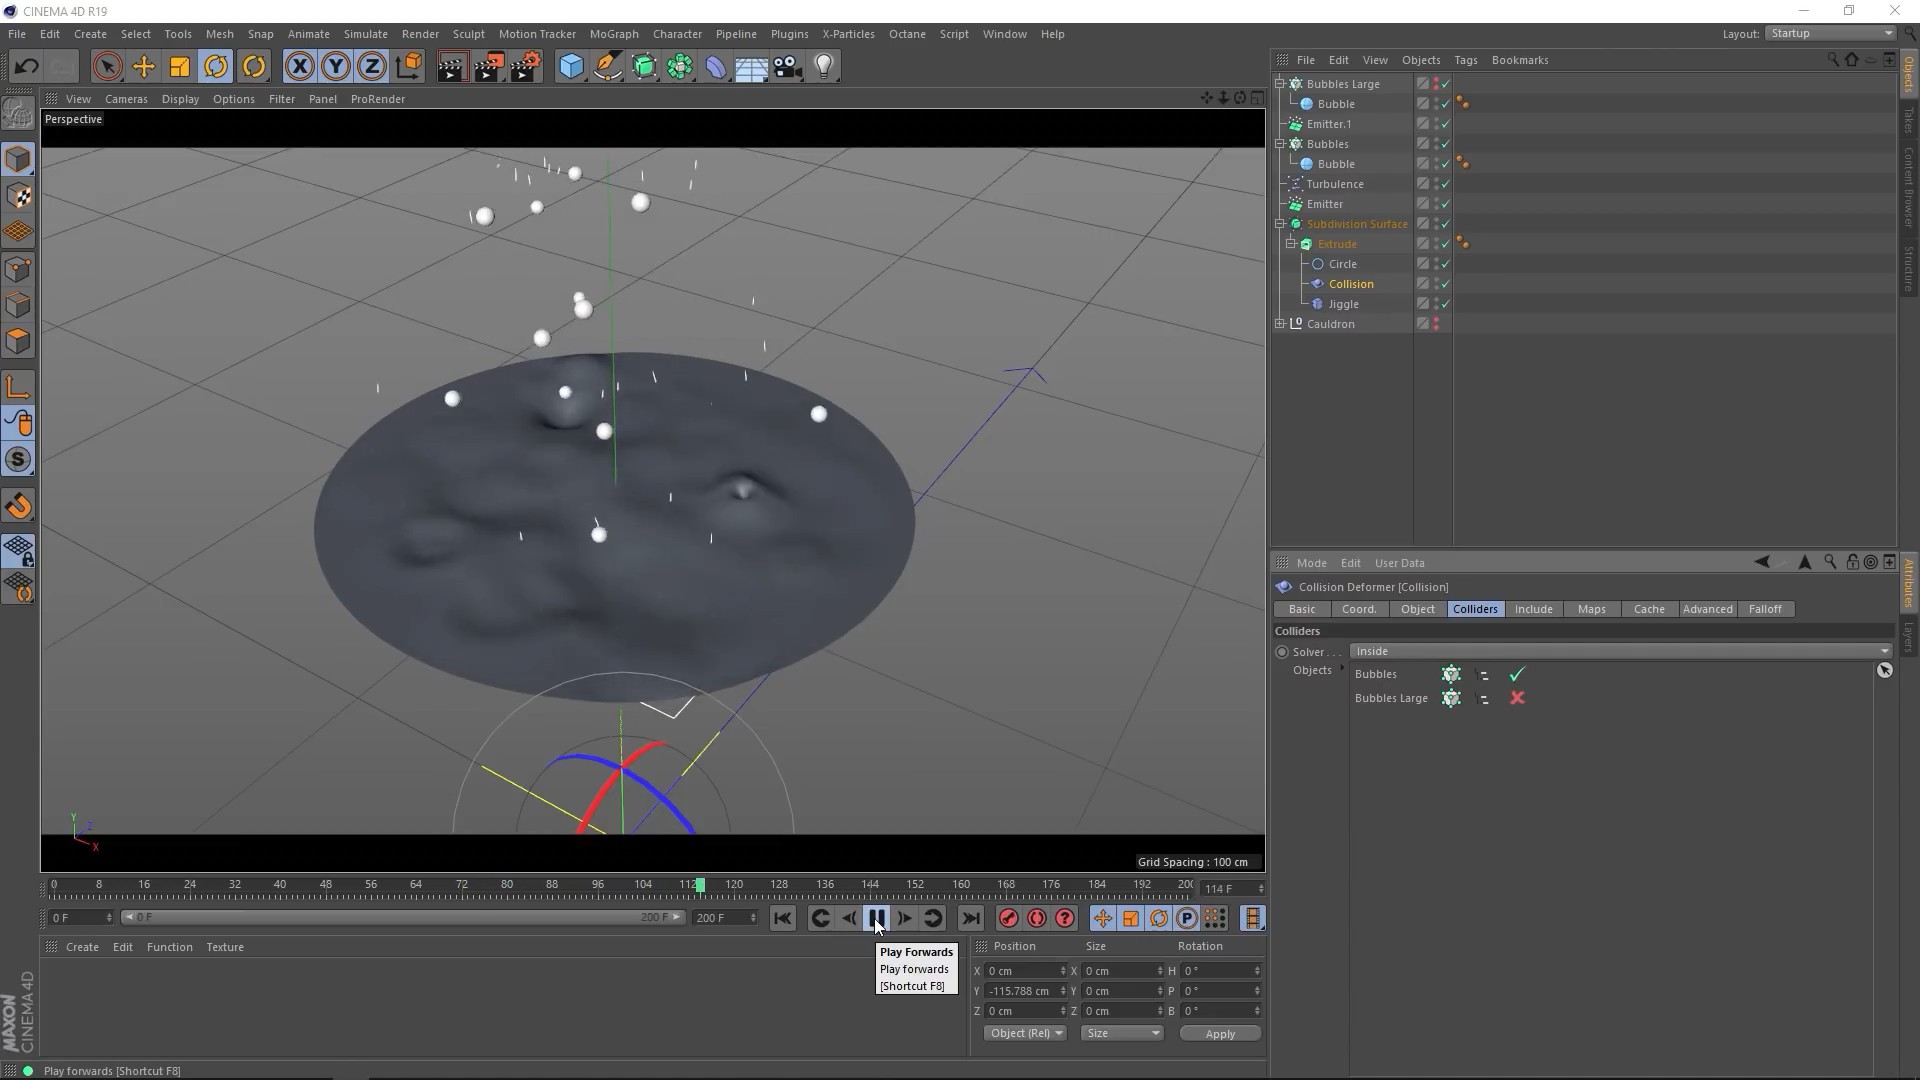Click the Record Active Objects button
Viewport: 1920px width, 1080px height.
click(1008, 919)
